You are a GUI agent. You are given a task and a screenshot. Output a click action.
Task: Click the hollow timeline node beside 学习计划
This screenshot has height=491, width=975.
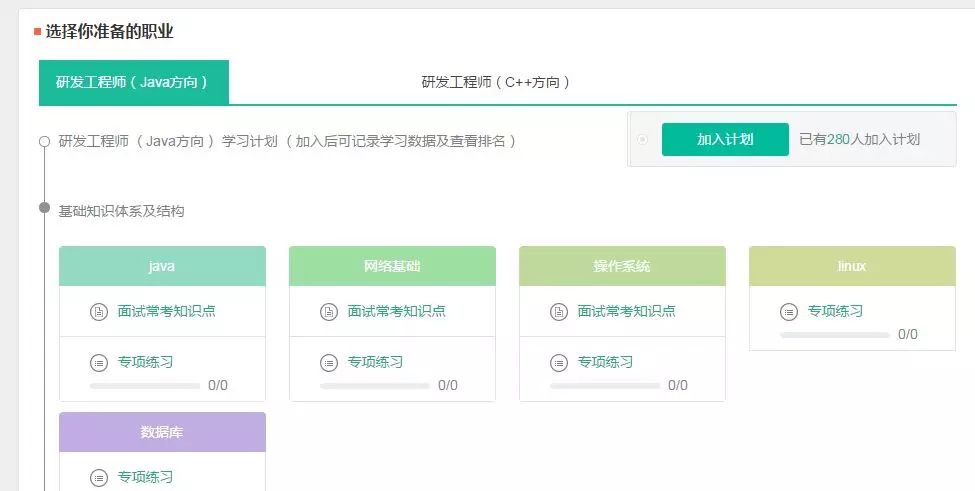[44, 142]
